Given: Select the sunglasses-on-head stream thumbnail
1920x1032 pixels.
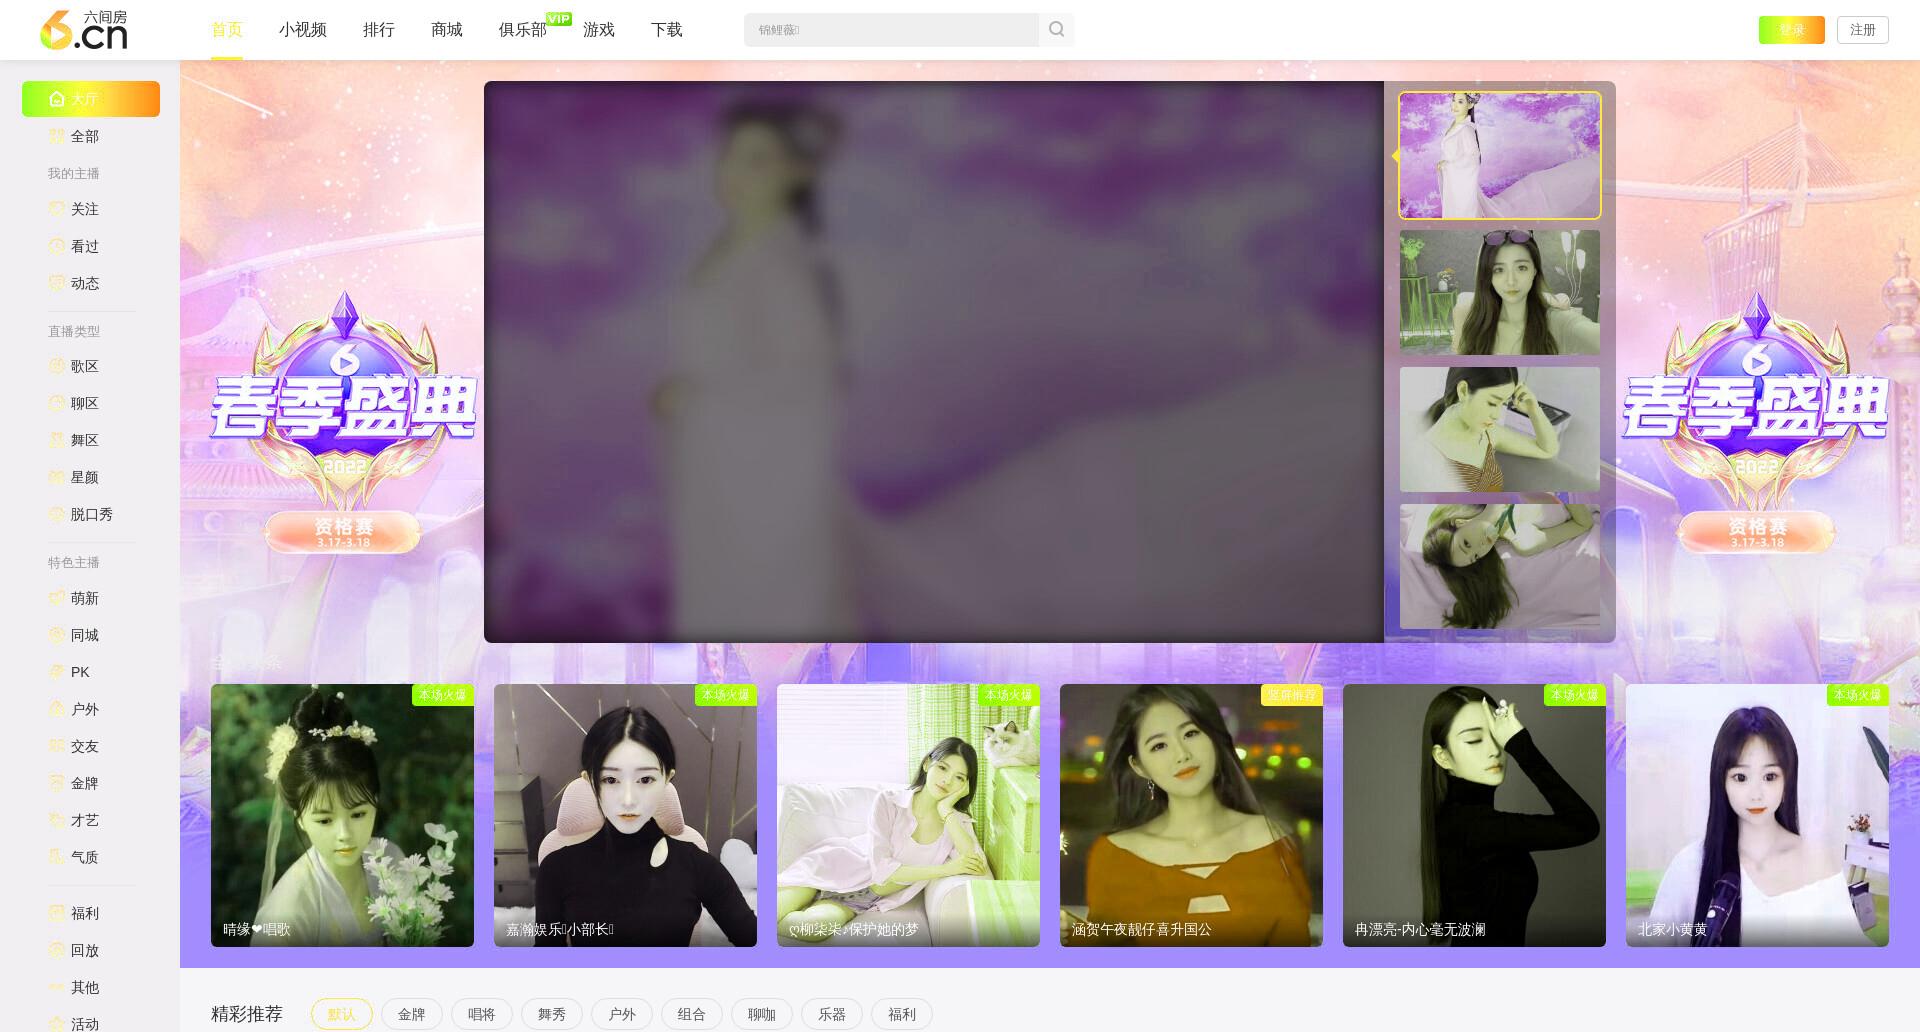Looking at the screenshot, I should (x=1500, y=292).
